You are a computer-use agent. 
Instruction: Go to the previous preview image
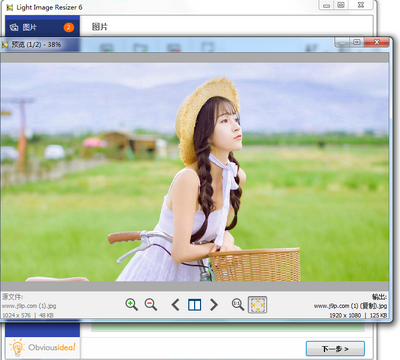(x=175, y=305)
